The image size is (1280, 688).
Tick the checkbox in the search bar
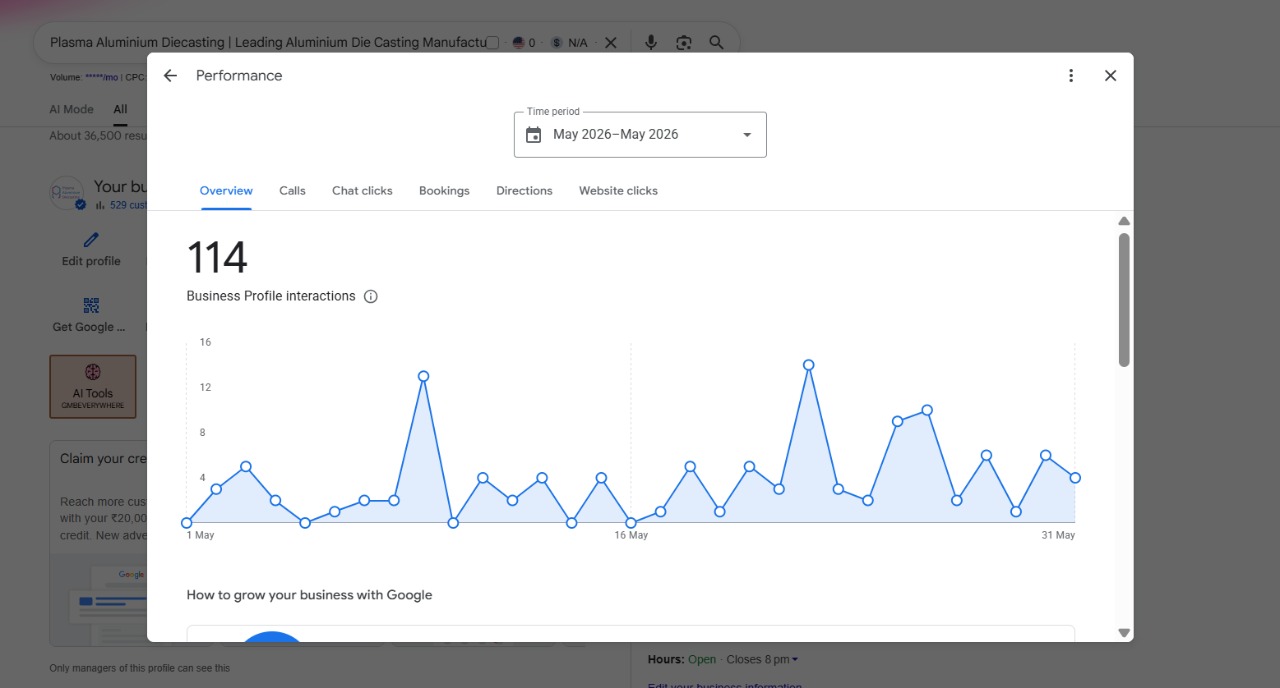tap(492, 43)
